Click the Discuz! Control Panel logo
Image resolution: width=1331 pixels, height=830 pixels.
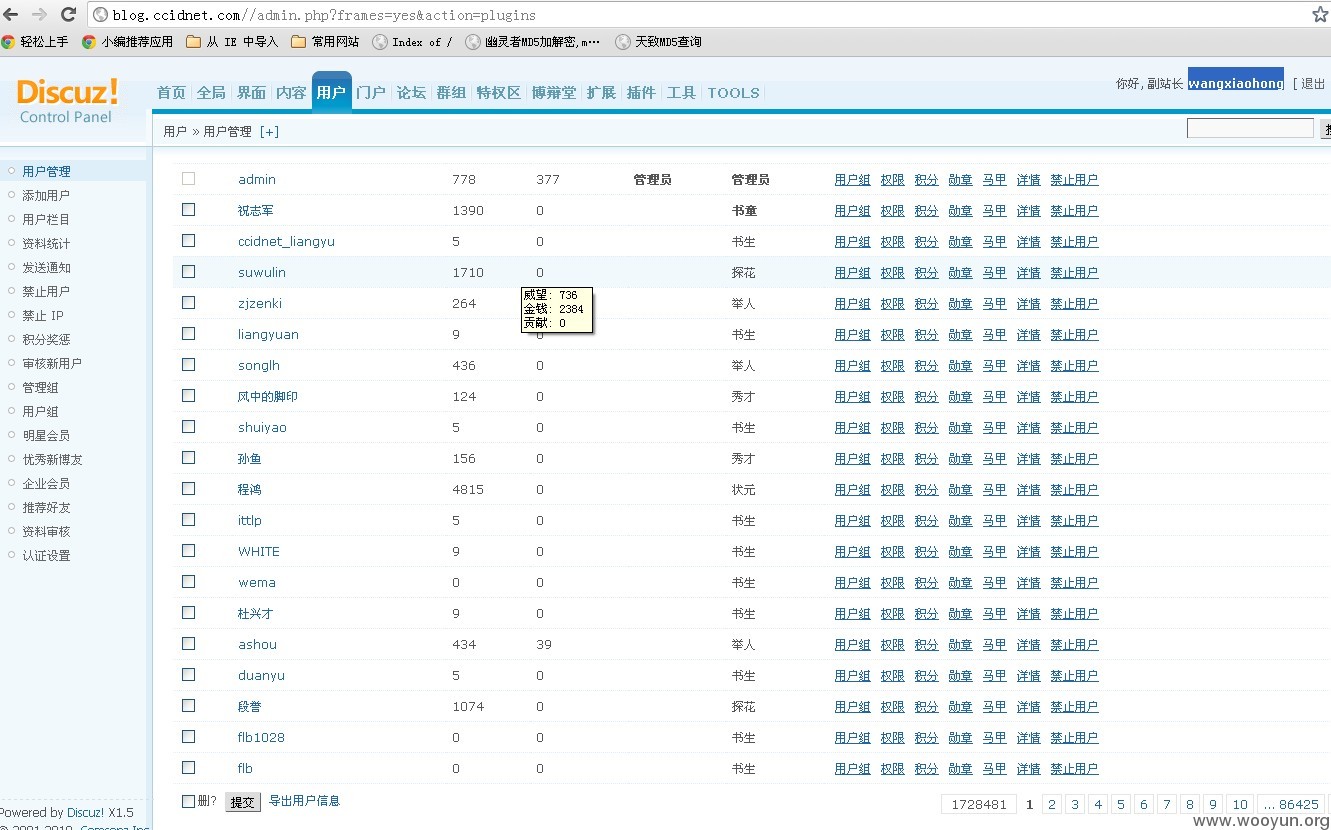click(x=67, y=101)
